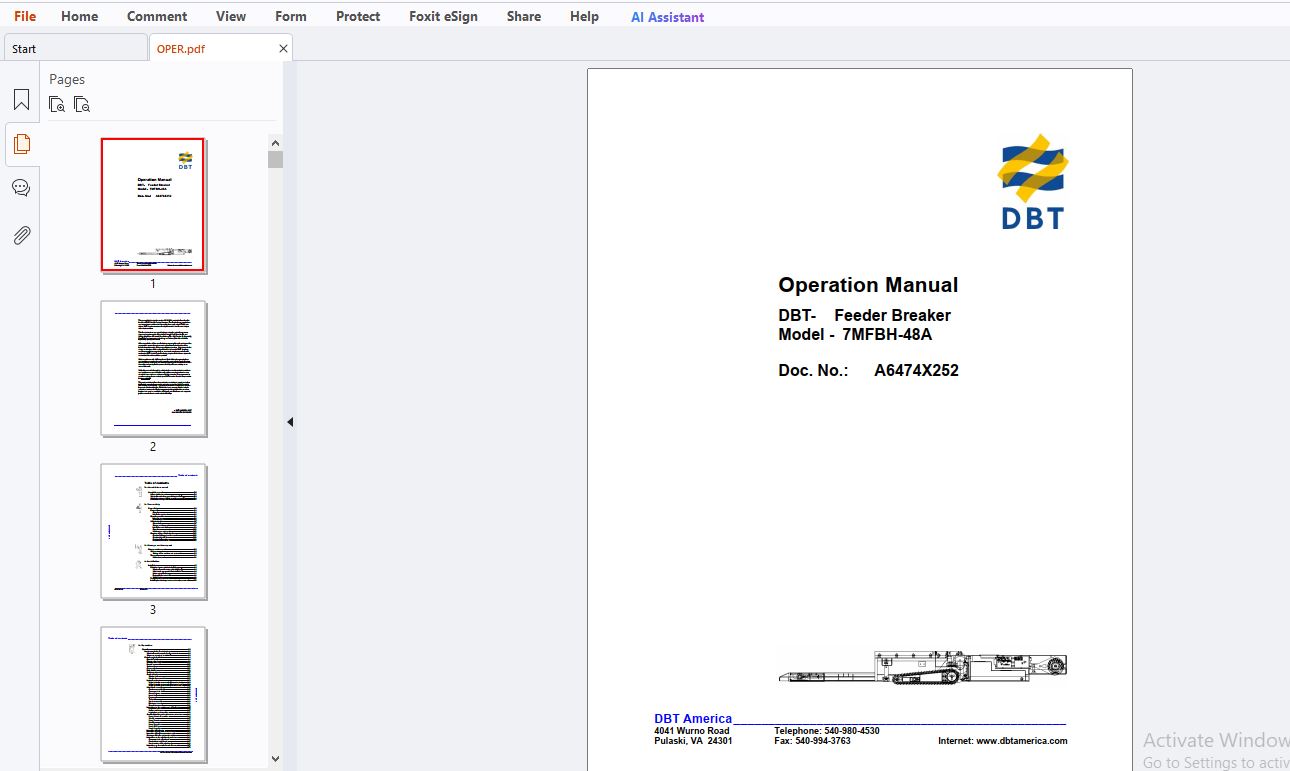The image size is (1290, 771).
Task: Click the Doc. No. A6474X252 text
Action: [868, 370]
